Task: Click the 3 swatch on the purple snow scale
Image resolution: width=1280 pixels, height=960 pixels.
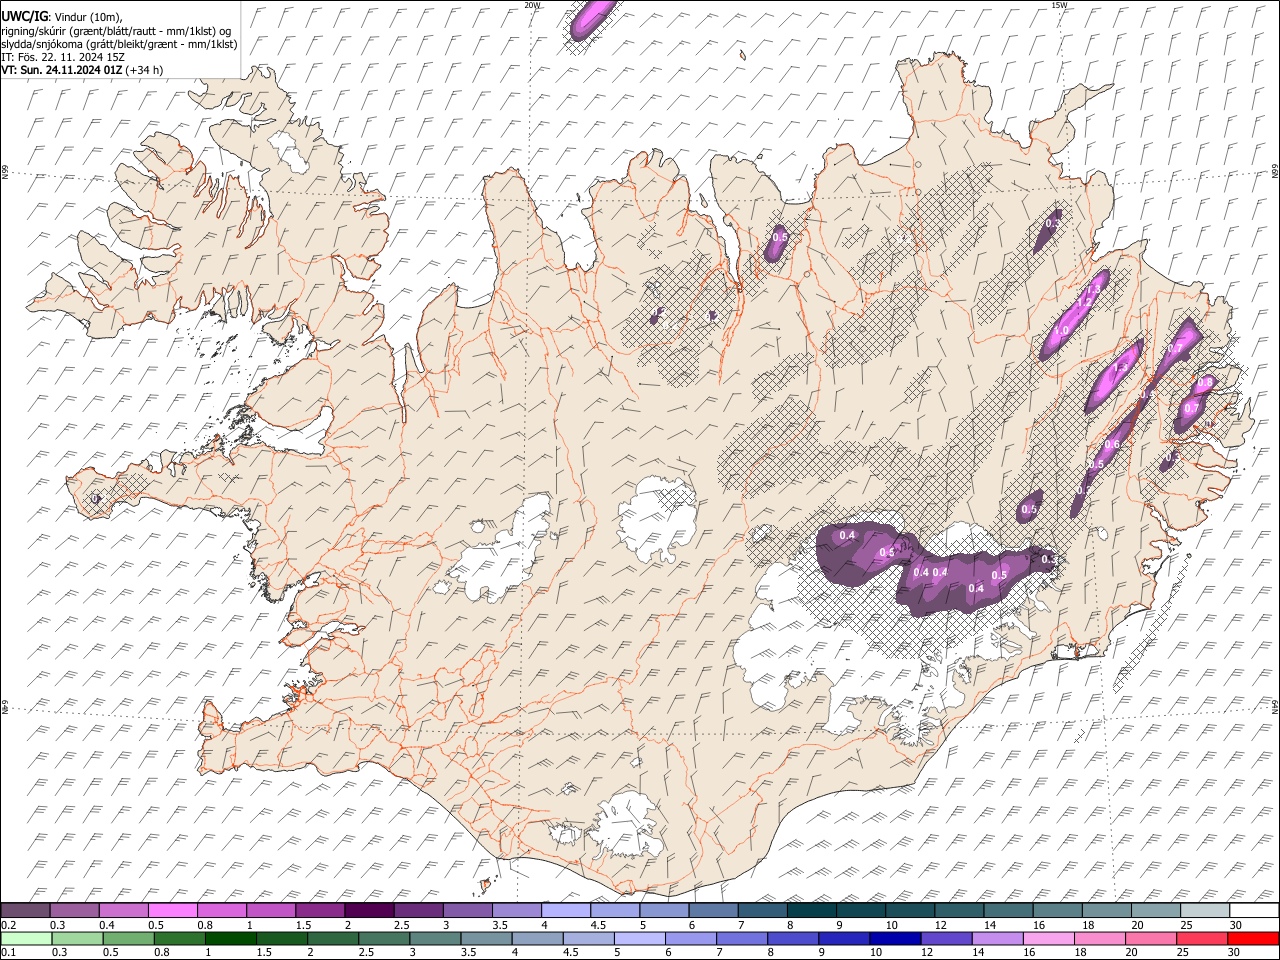Action: coord(467,910)
